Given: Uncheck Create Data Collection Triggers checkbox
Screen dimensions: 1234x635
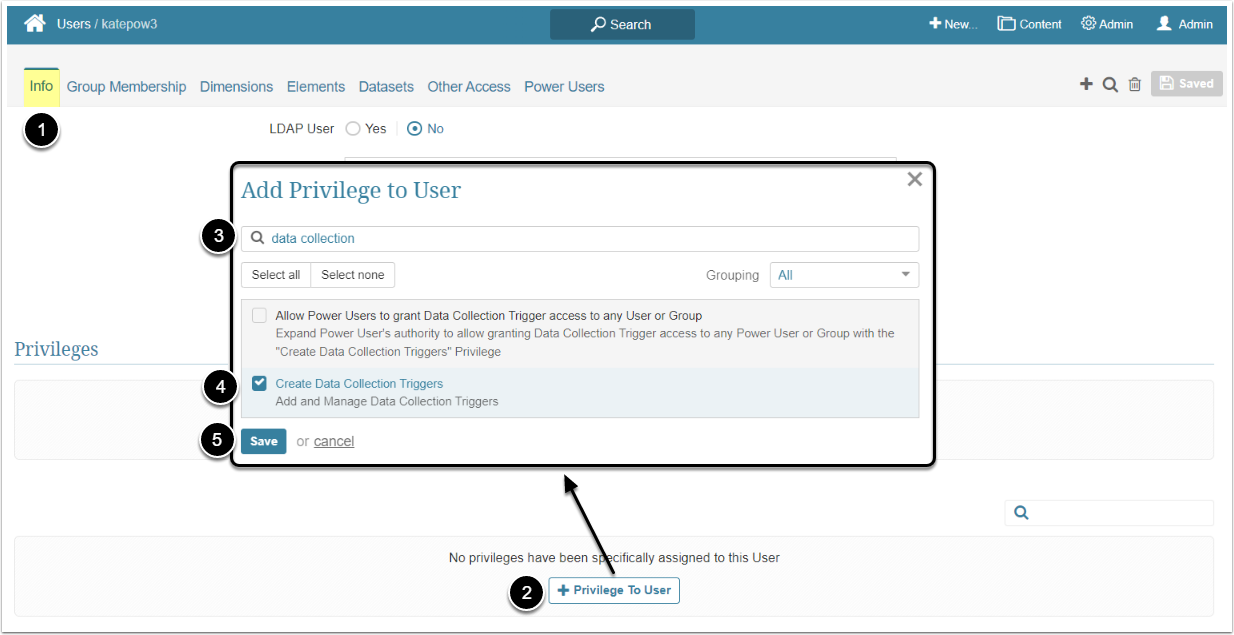Looking at the screenshot, I should coord(260,383).
